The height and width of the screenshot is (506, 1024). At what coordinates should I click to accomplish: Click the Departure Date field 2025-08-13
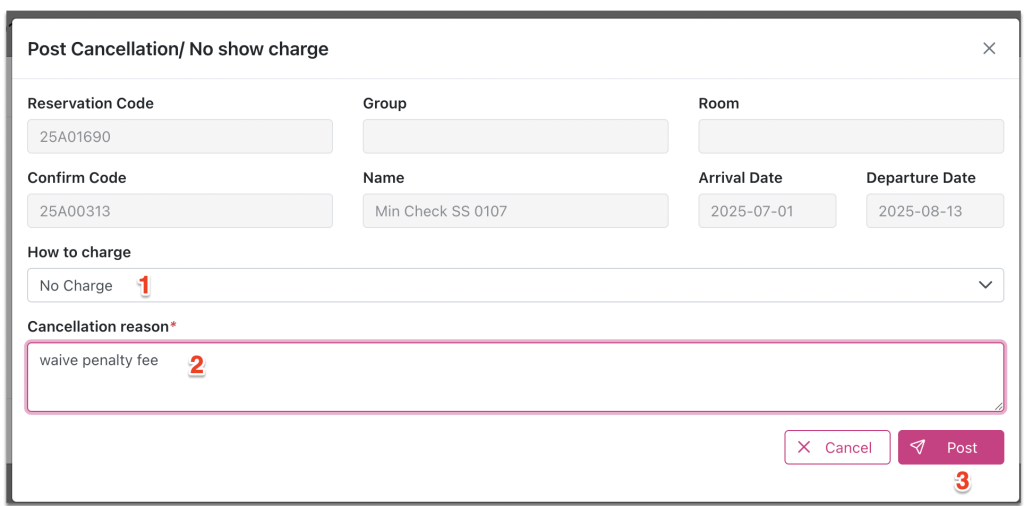935,211
